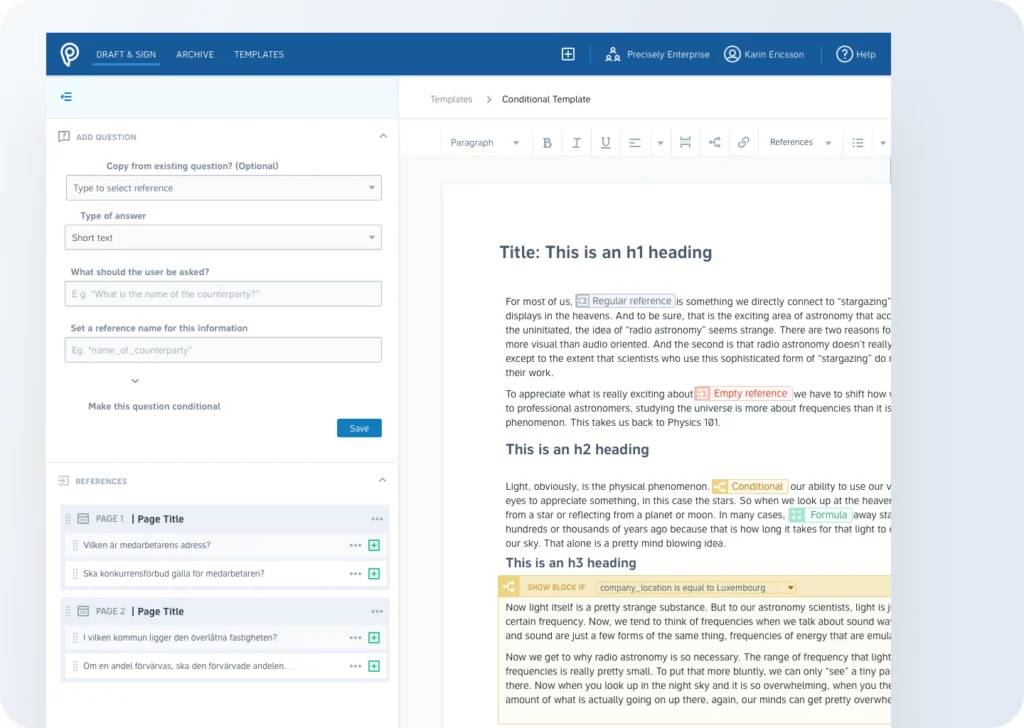The image size is (1024, 728).
Task: Insert 'I vilken kommun ligger' reference via plus
Action: pos(374,638)
